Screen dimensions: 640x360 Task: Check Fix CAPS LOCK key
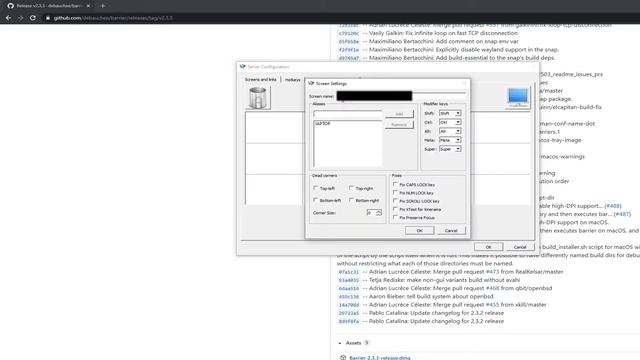pyautogui.click(x=395, y=184)
